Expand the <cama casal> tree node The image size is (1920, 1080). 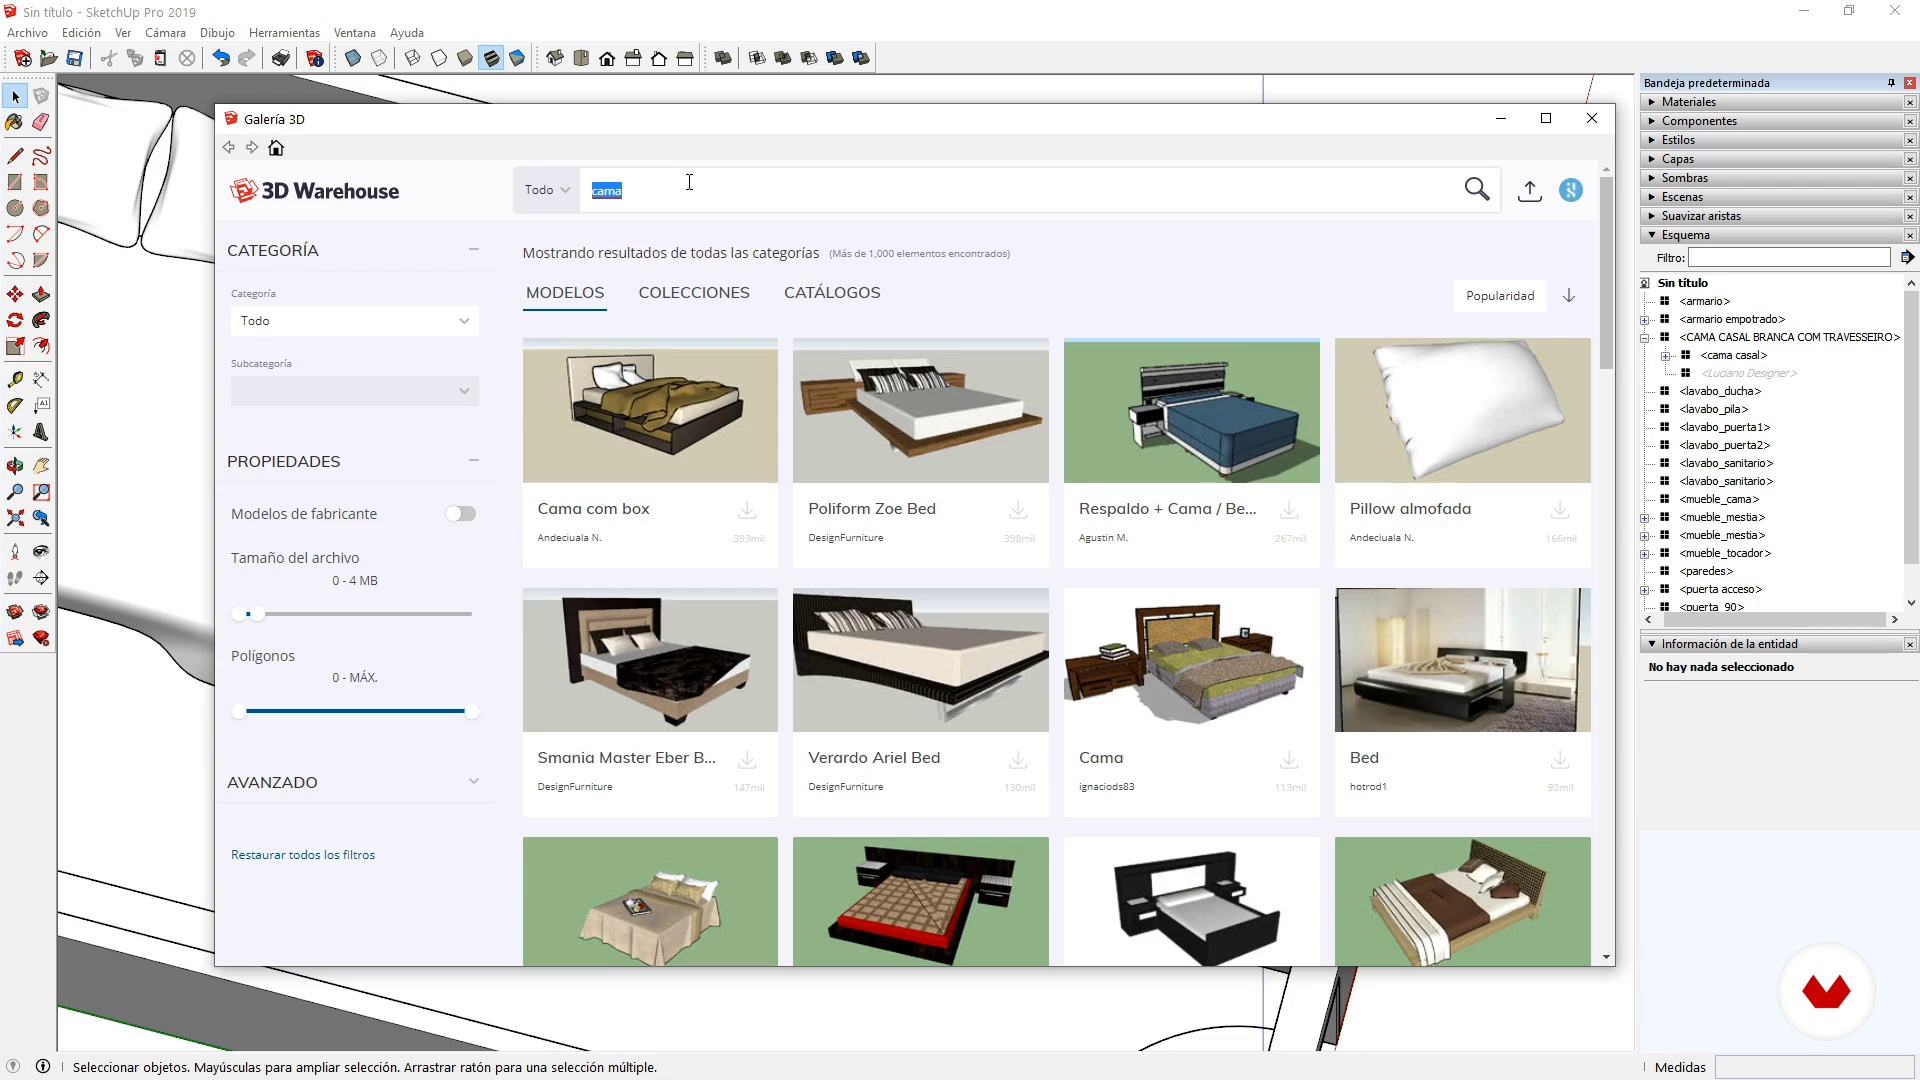point(1665,355)
